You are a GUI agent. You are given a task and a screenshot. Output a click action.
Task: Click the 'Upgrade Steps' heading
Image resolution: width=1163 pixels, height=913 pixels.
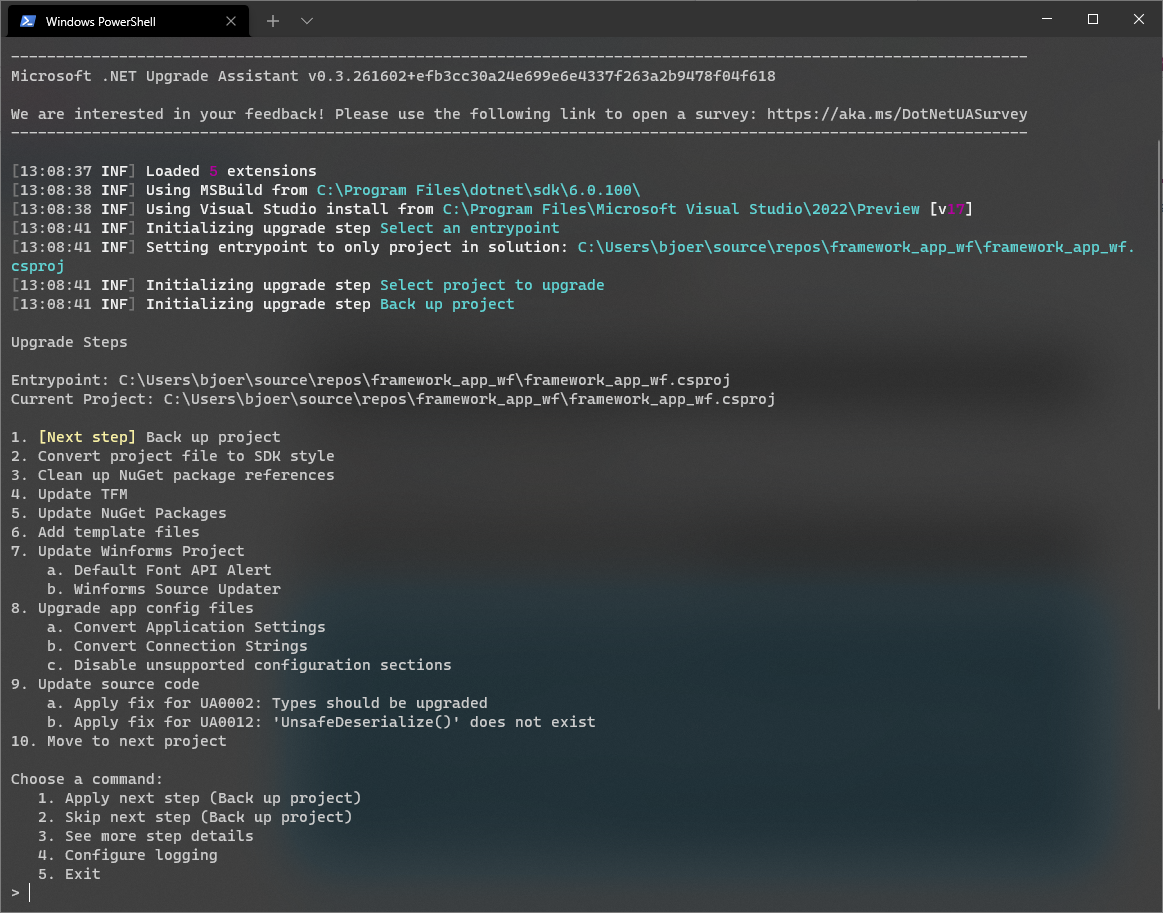[69, 342]
